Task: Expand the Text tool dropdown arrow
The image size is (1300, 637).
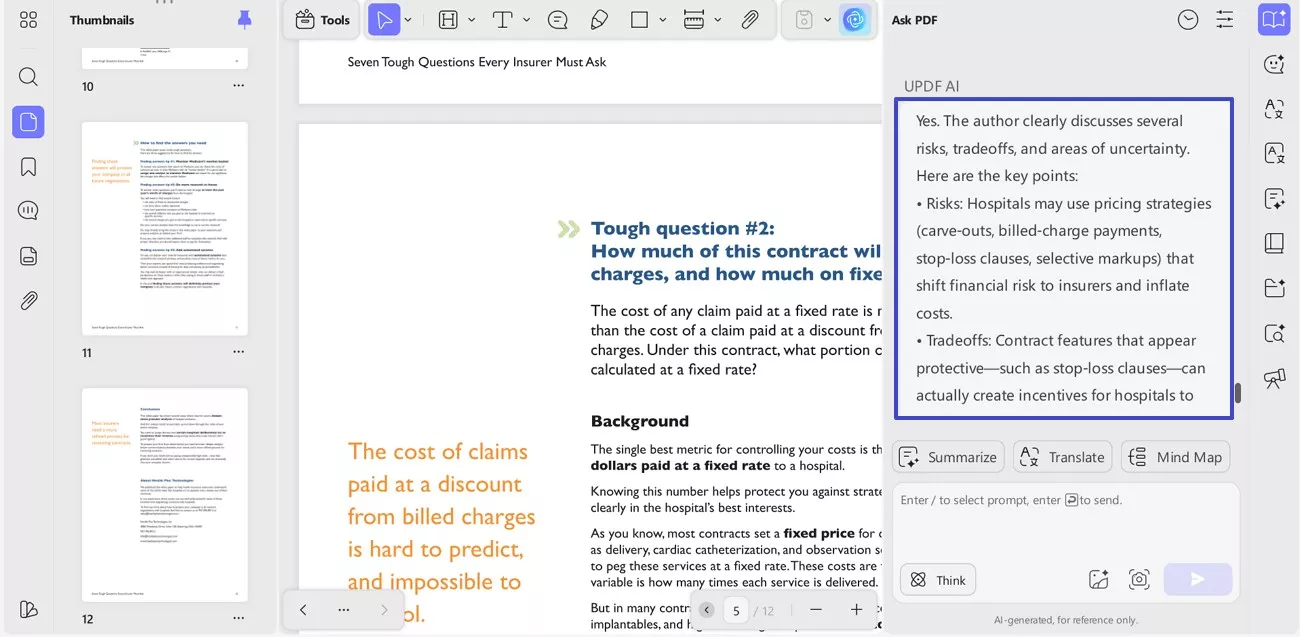Action: [526, 20]
